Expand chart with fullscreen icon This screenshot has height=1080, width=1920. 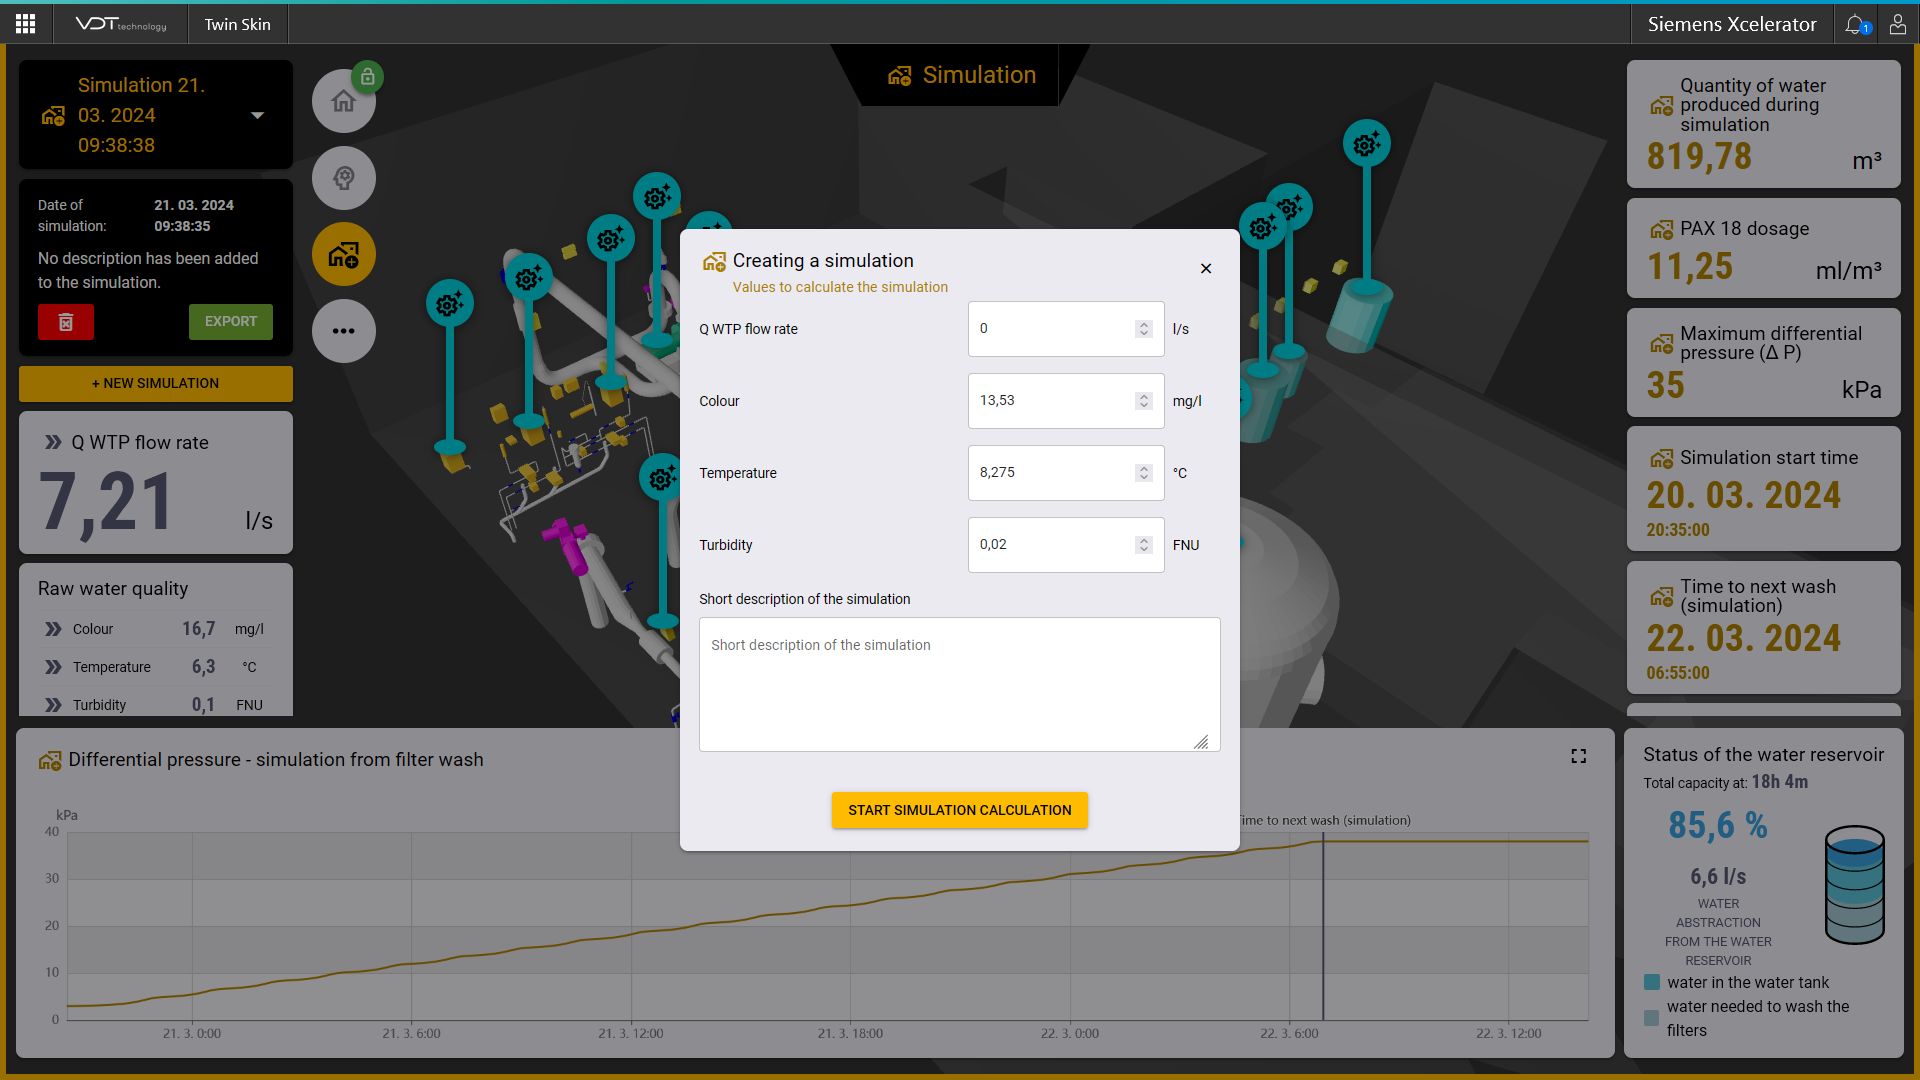point(1578,756)
